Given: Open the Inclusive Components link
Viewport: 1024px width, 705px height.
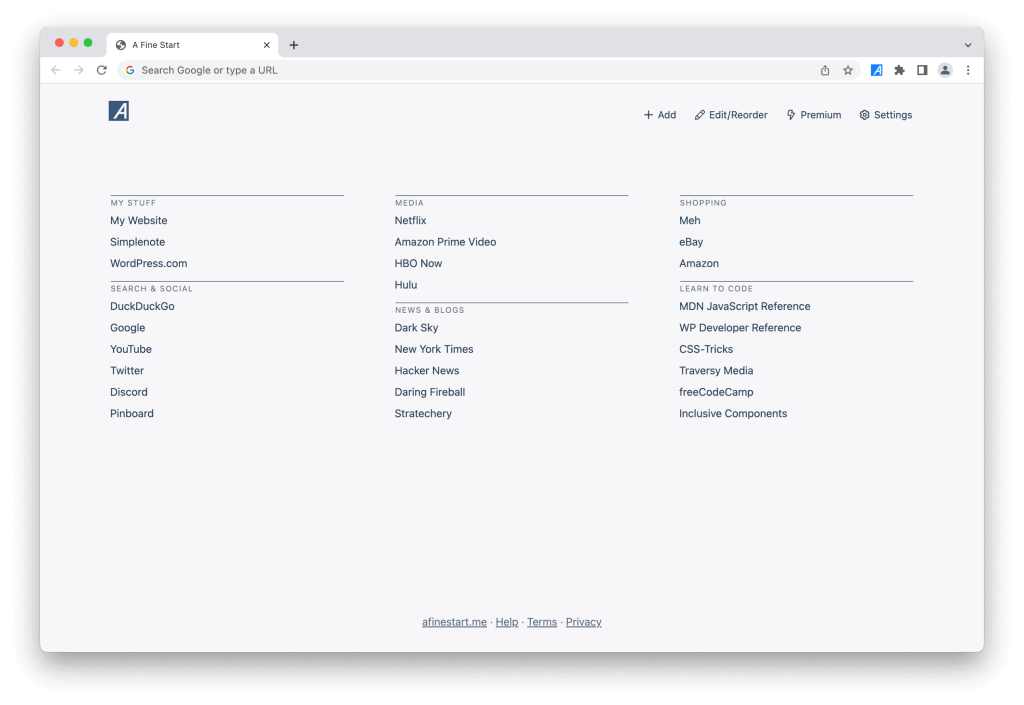Looking at the screenshot, I should tap(733, 414).
